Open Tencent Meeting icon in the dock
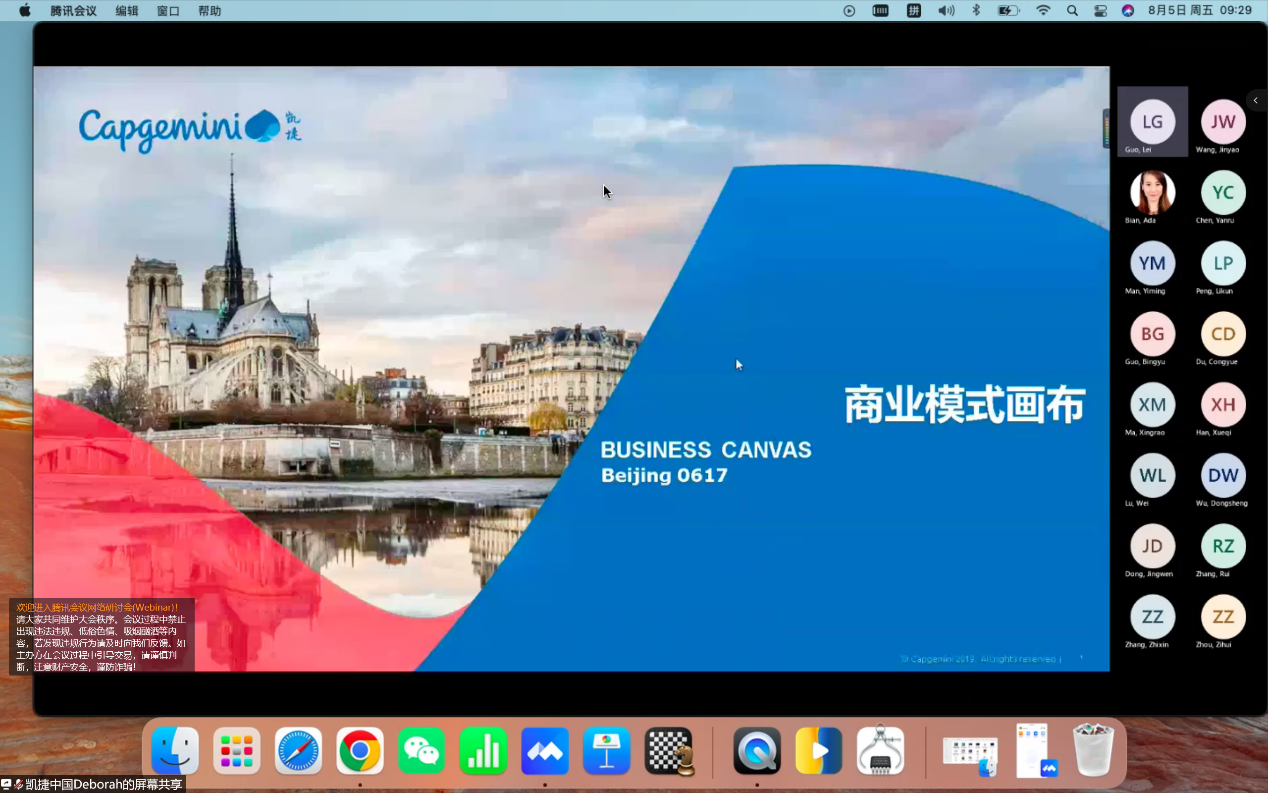The height and width of the screenshot is (793, 1268). coord(545,751)
